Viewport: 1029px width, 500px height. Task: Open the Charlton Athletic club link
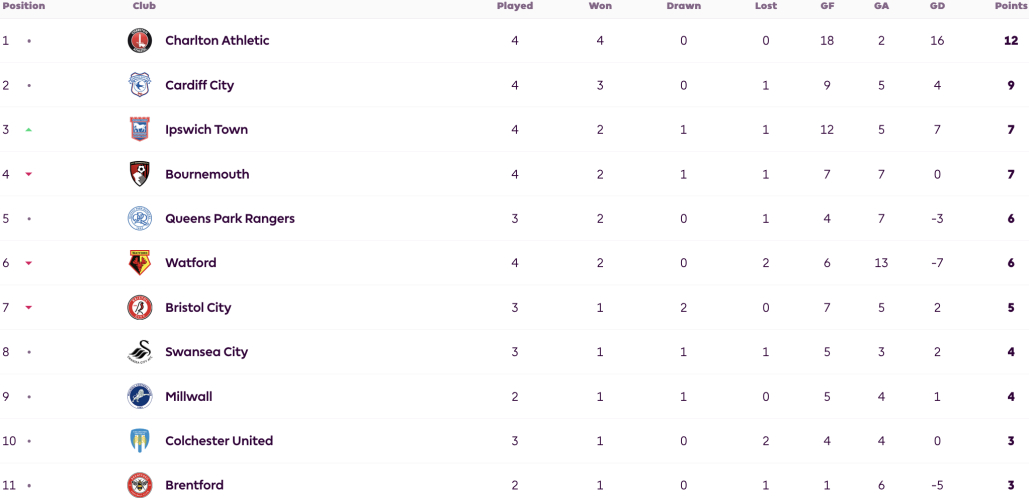pyautogui.click(x=217, y=41)
